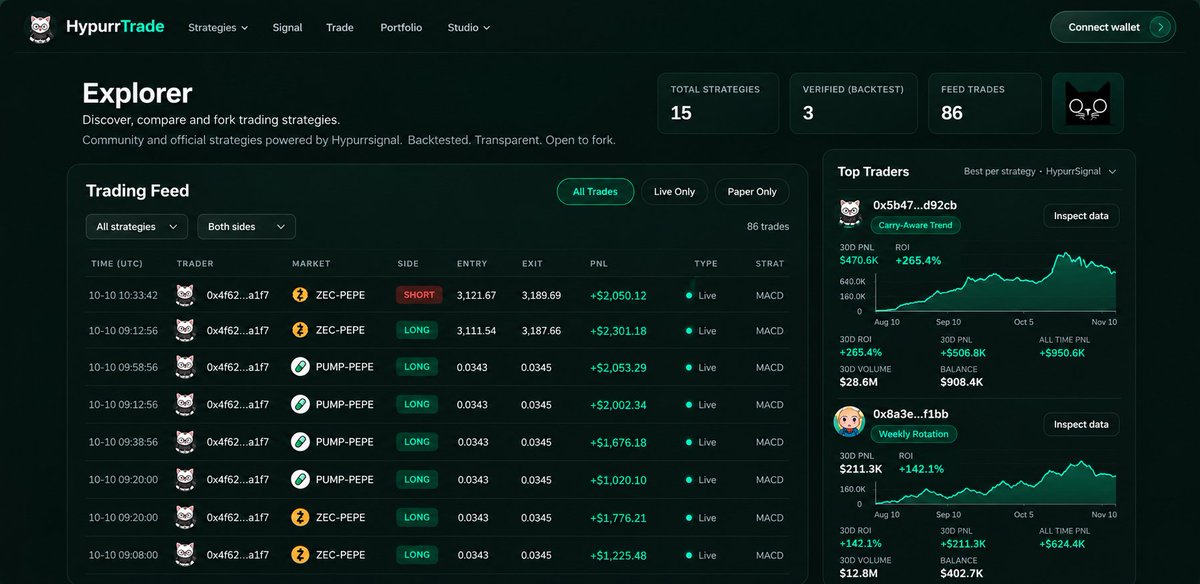This screenshot has width=1200, height=584.
Task: Click trader avatar in the +$2,053.29 row
Action: 184,367
